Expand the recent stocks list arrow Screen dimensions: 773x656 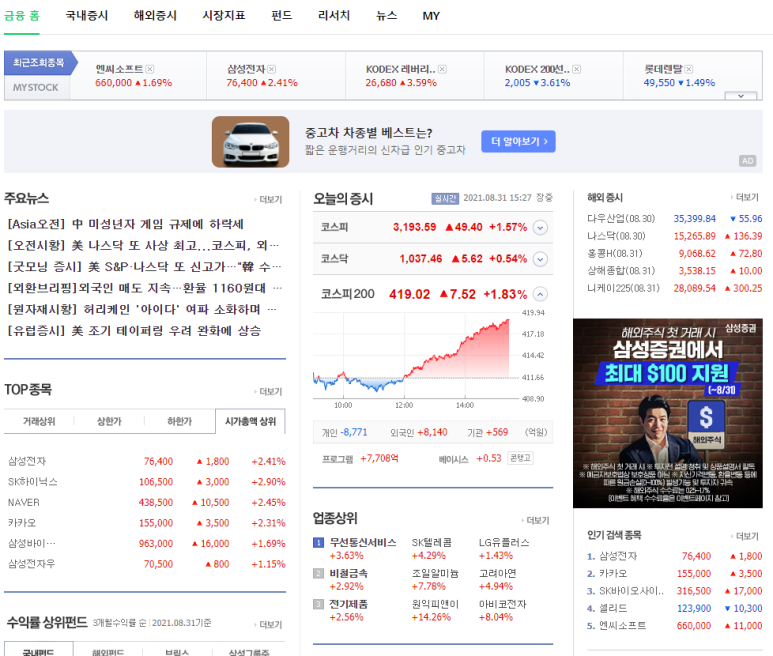click(x=740, y=96)
